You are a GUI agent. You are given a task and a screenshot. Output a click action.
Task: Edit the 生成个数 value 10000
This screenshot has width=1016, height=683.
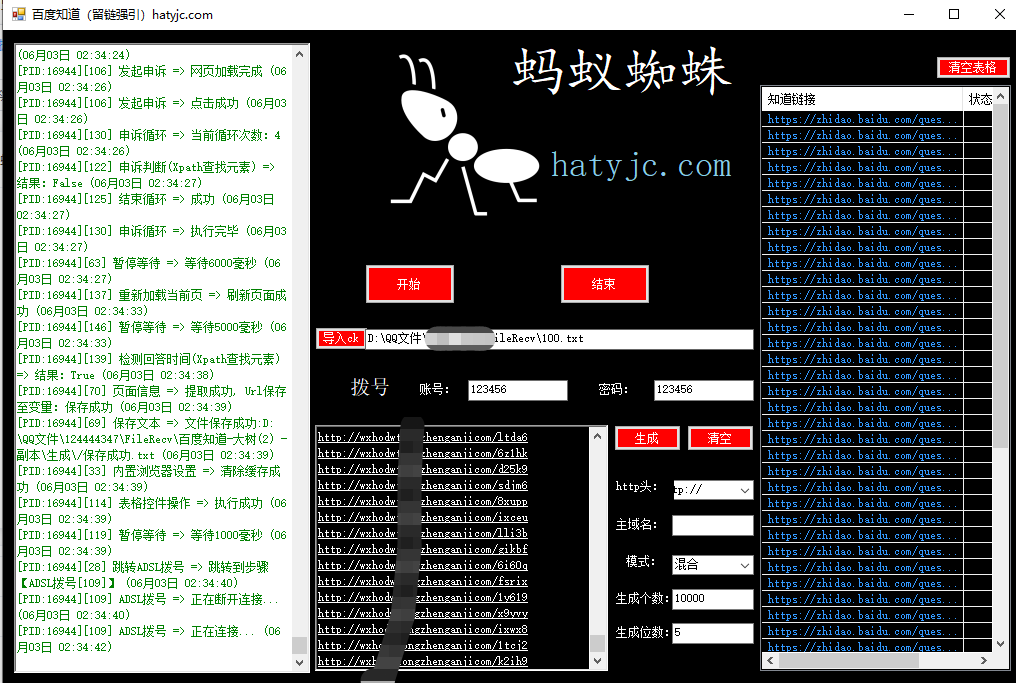click(711, 599)
